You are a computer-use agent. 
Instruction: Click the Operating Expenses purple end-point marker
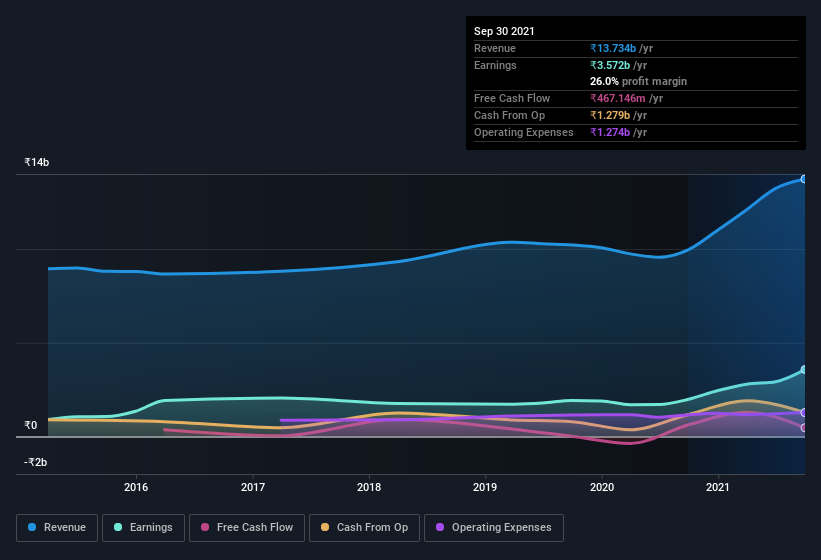(804, 412)
